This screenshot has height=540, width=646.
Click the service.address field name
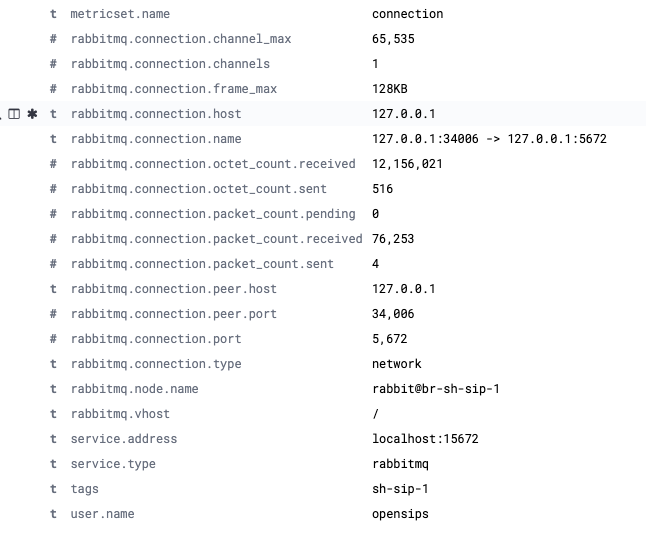point(124,439)
